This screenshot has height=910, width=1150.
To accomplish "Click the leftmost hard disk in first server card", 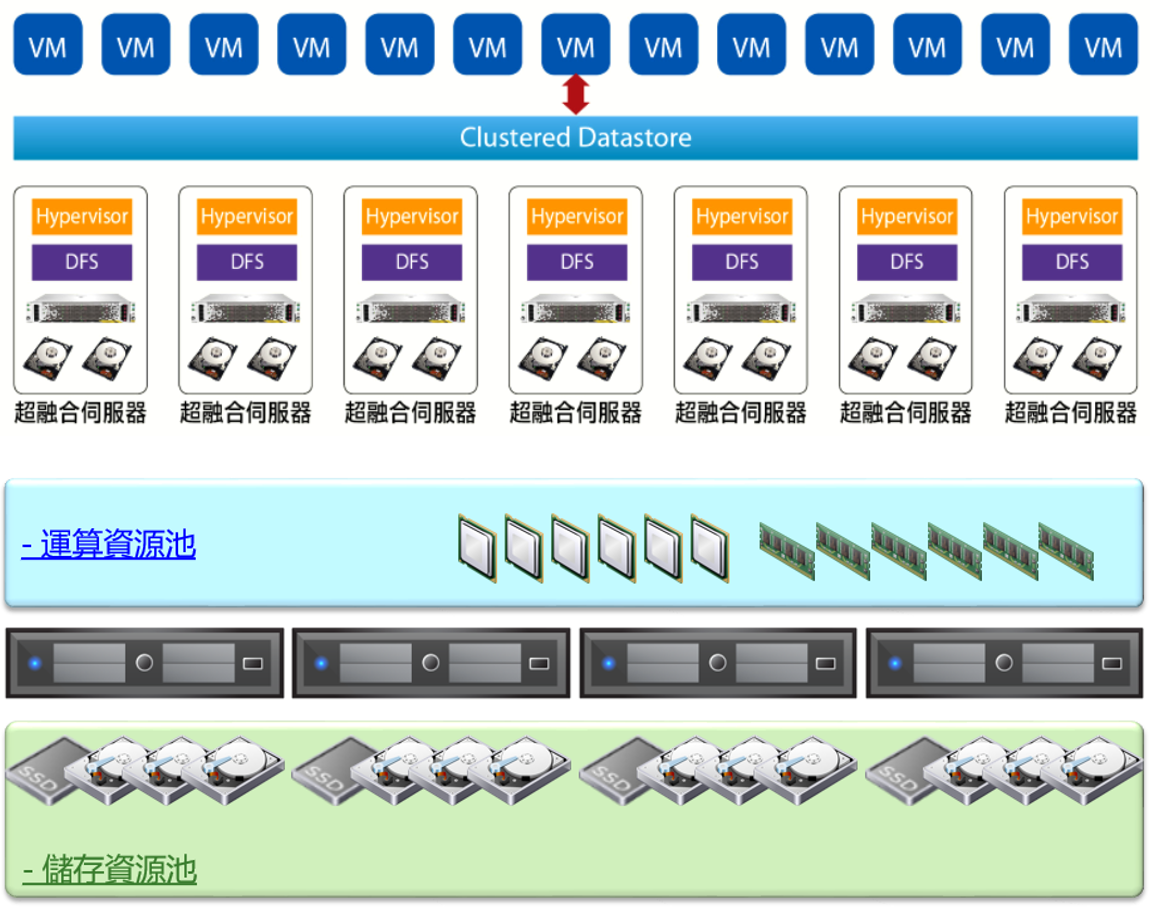I will 48,359.
